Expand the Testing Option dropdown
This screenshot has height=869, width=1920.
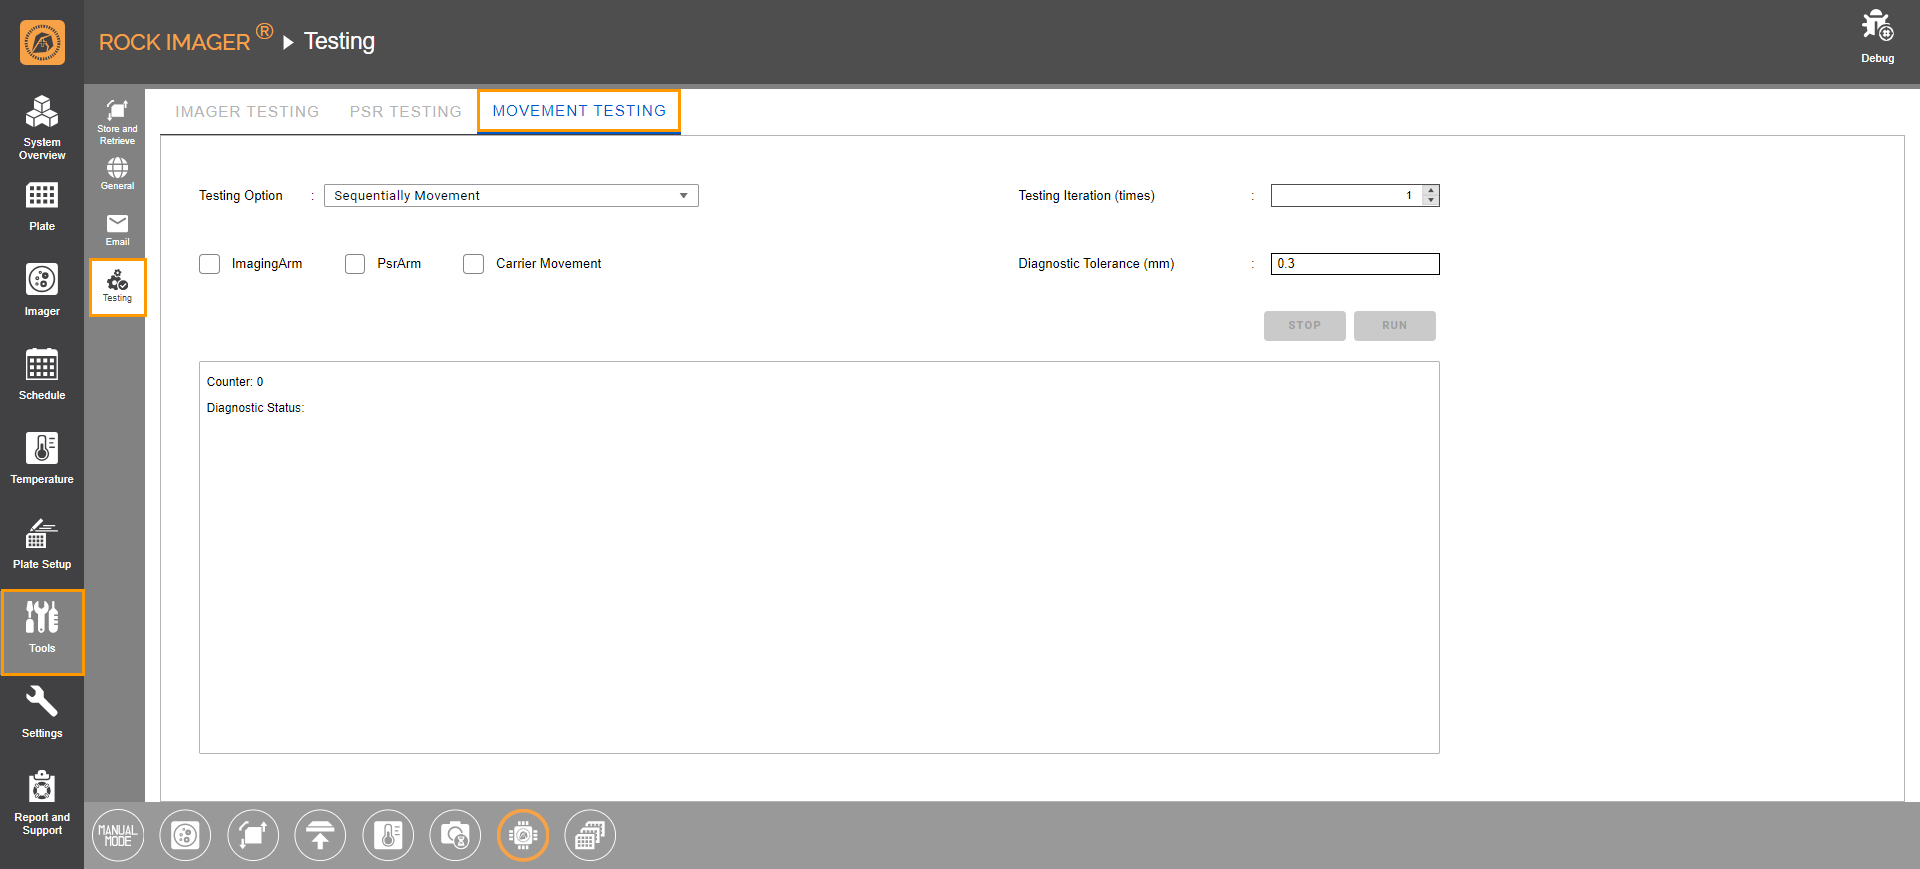click(x=511, y=196)
